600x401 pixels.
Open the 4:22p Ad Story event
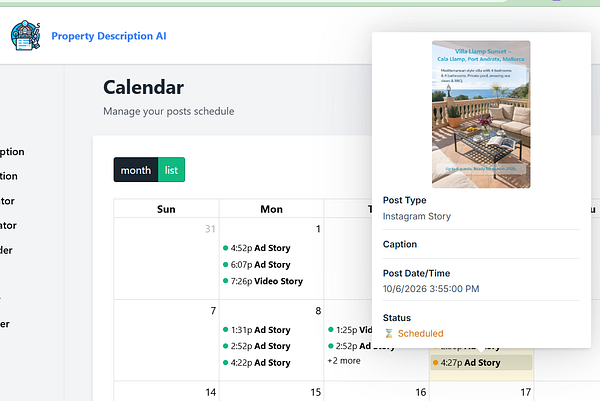coord(257,363)
